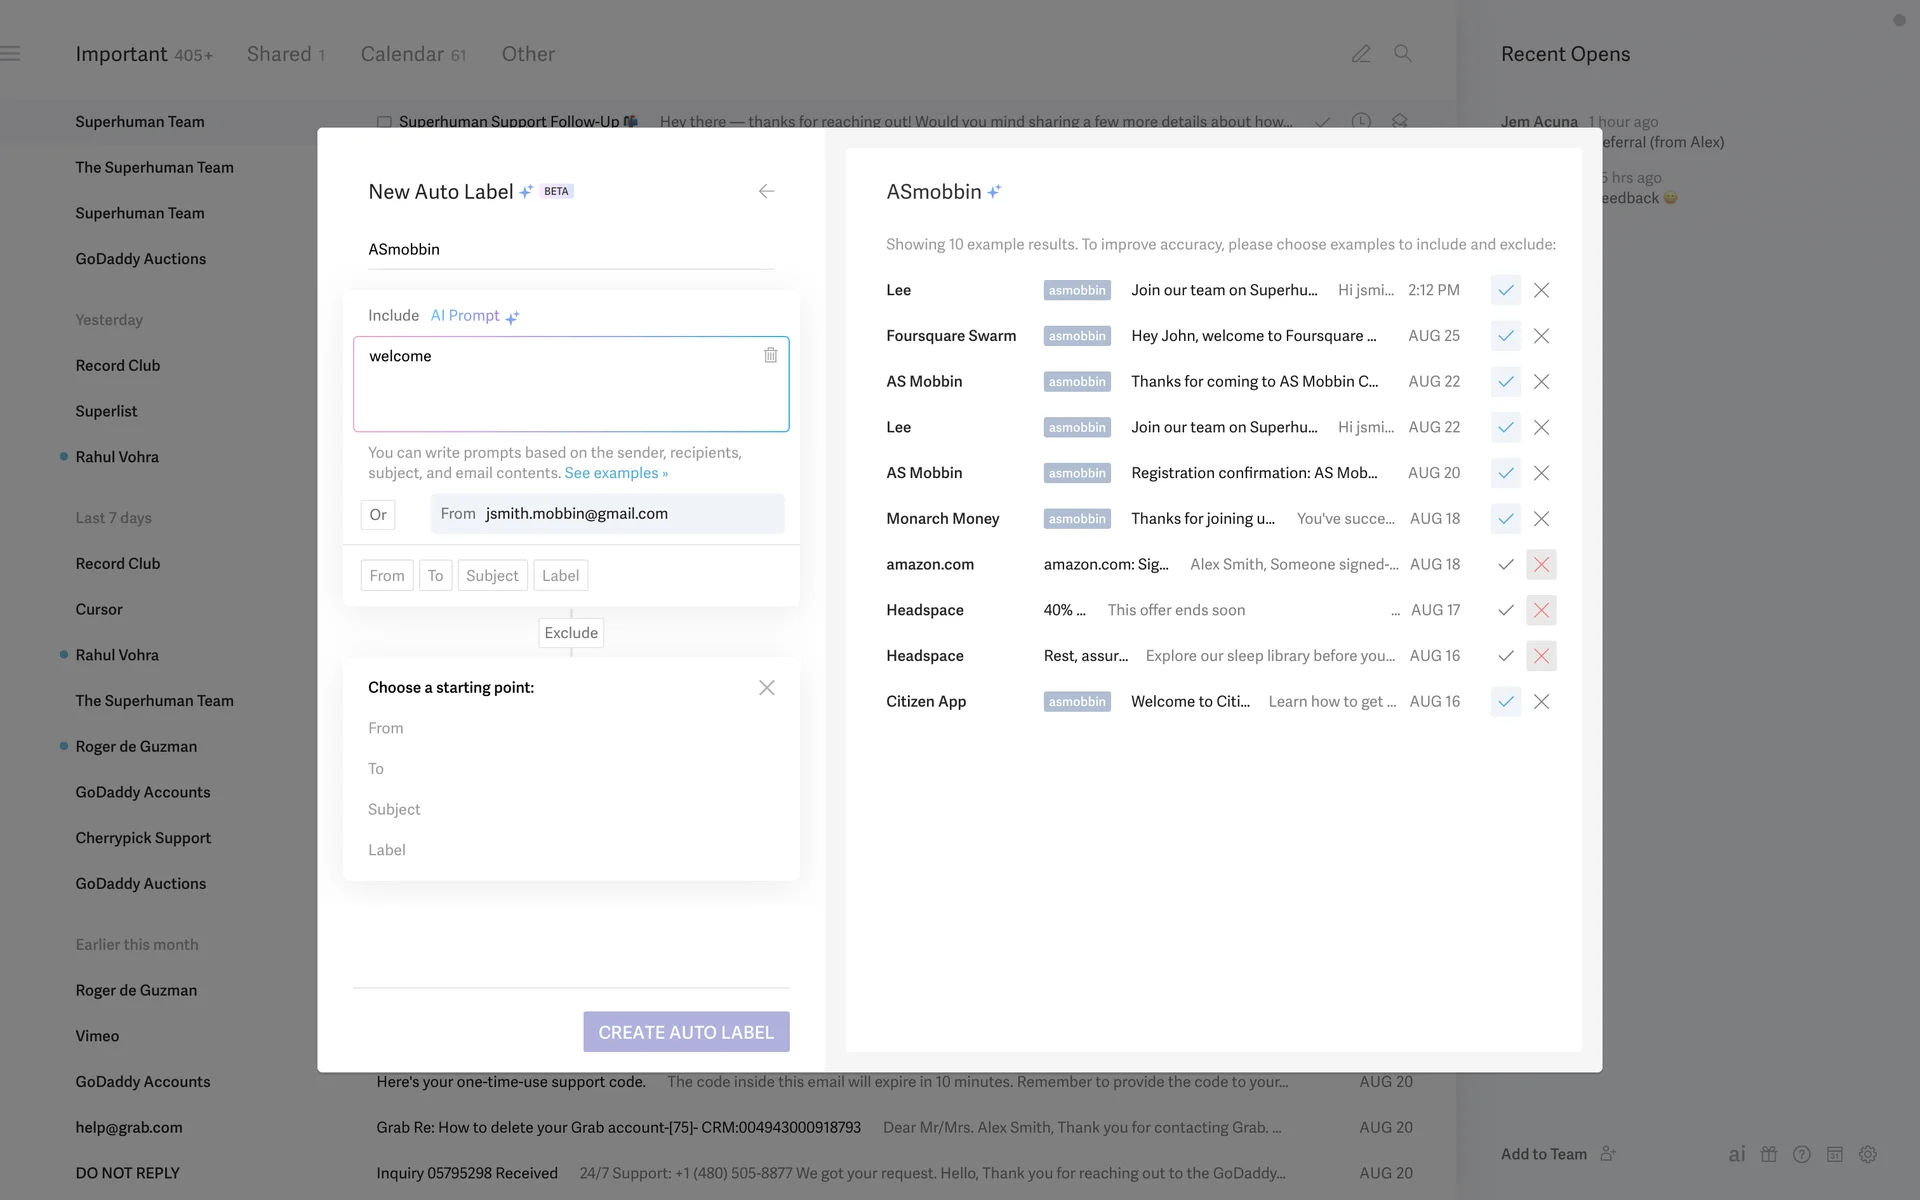The image size is (1920, 1200).
Task: Open the hamburger menu icon
Action: (10, 54)
